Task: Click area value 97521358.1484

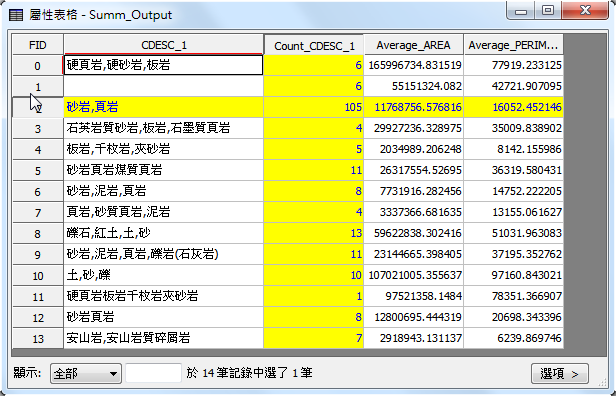Action: click(x=414, y=296)
